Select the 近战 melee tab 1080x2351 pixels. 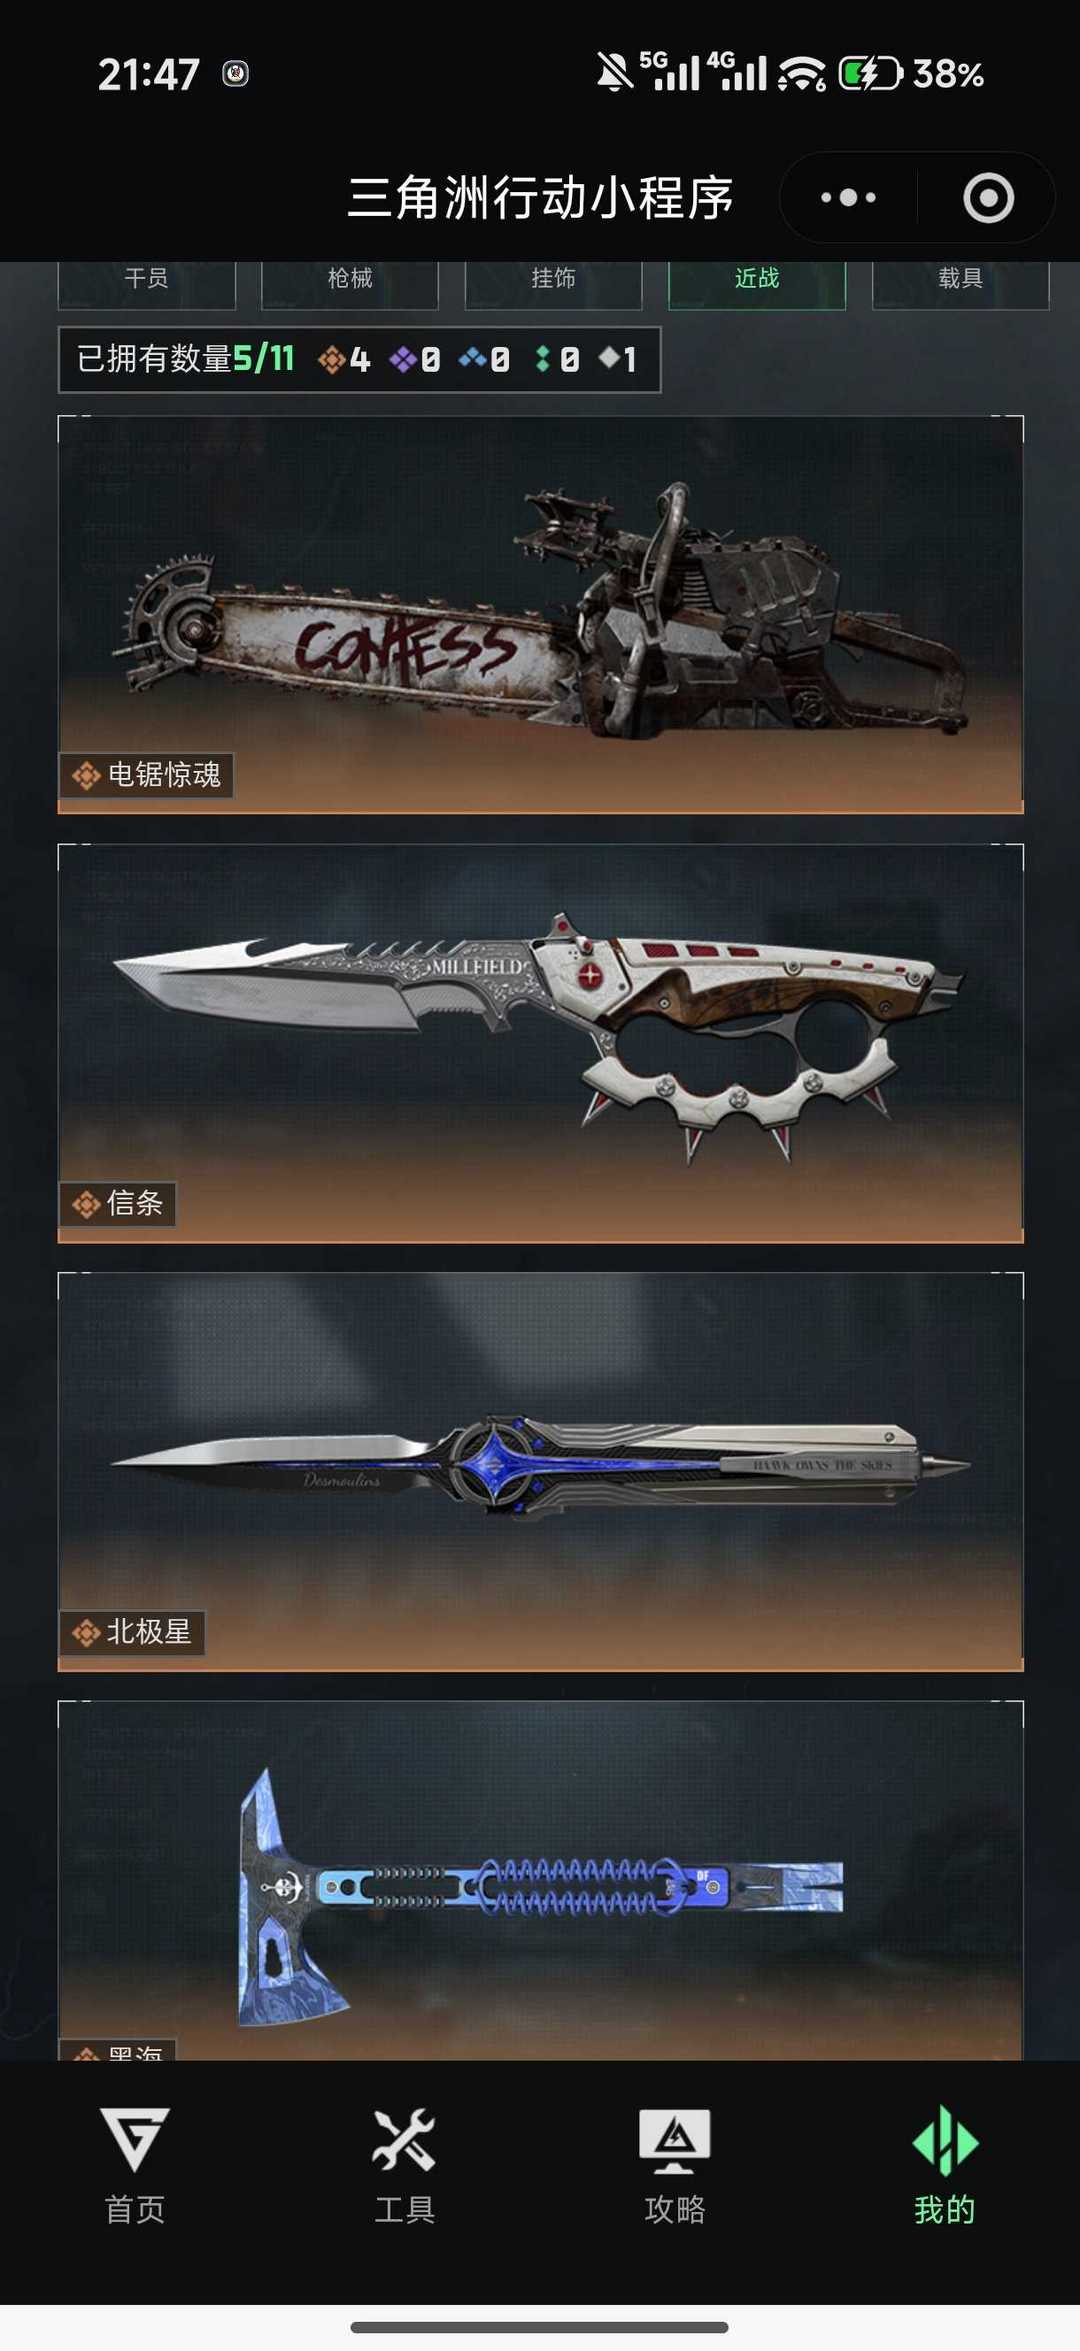(757, 280)
